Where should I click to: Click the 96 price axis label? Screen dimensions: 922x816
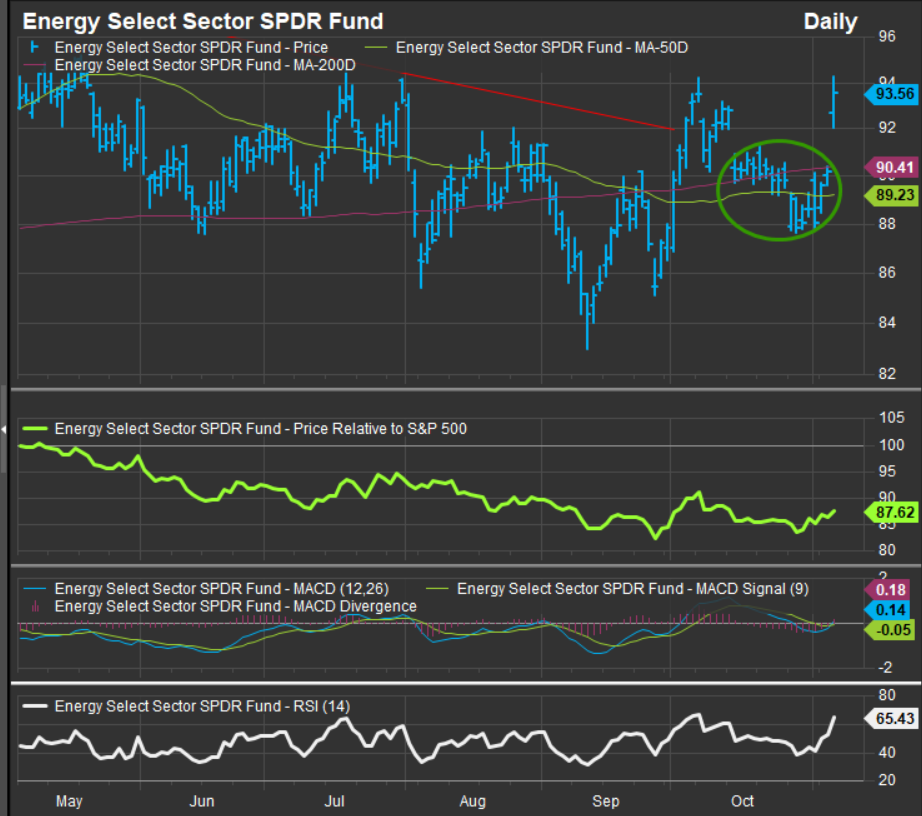(x=887, y=36)
